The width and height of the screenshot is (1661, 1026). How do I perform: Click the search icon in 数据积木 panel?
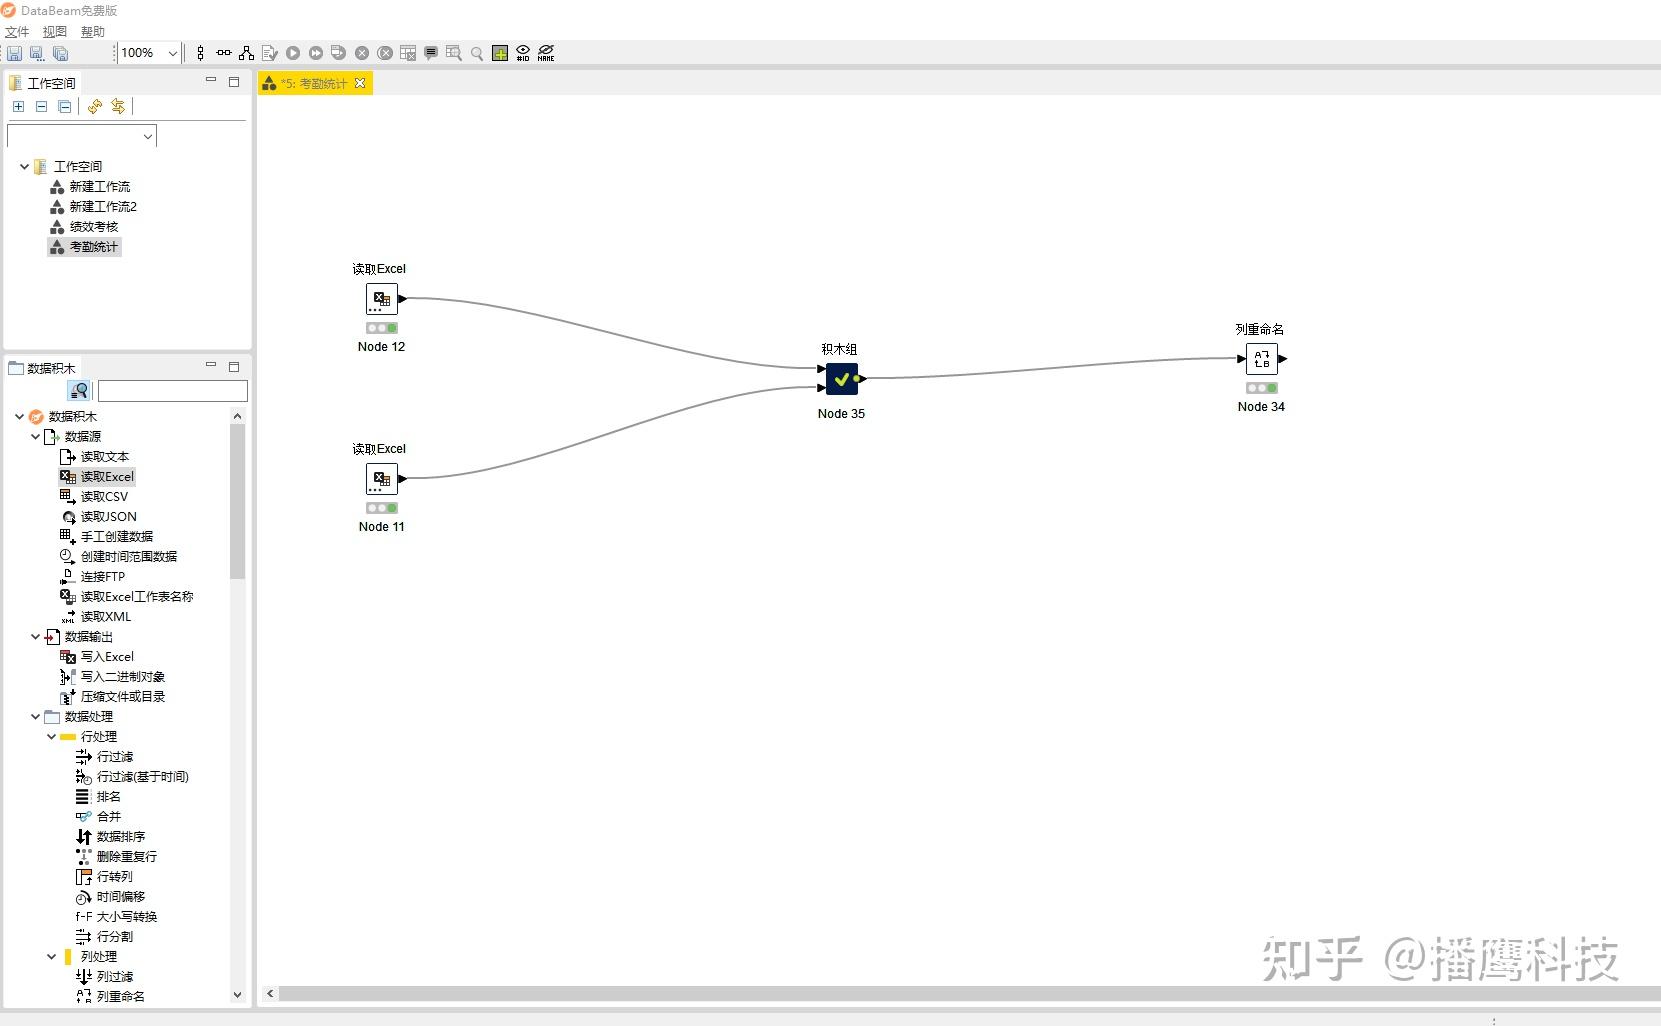tap(79, 391)
